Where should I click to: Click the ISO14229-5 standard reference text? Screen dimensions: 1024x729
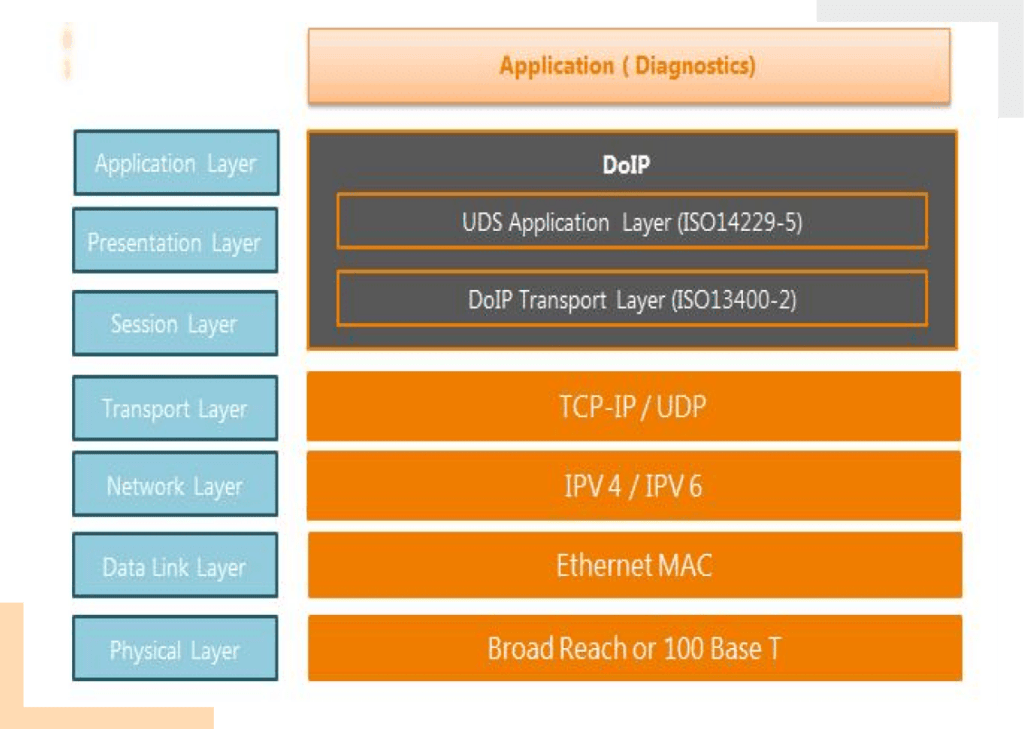point(740,222)
